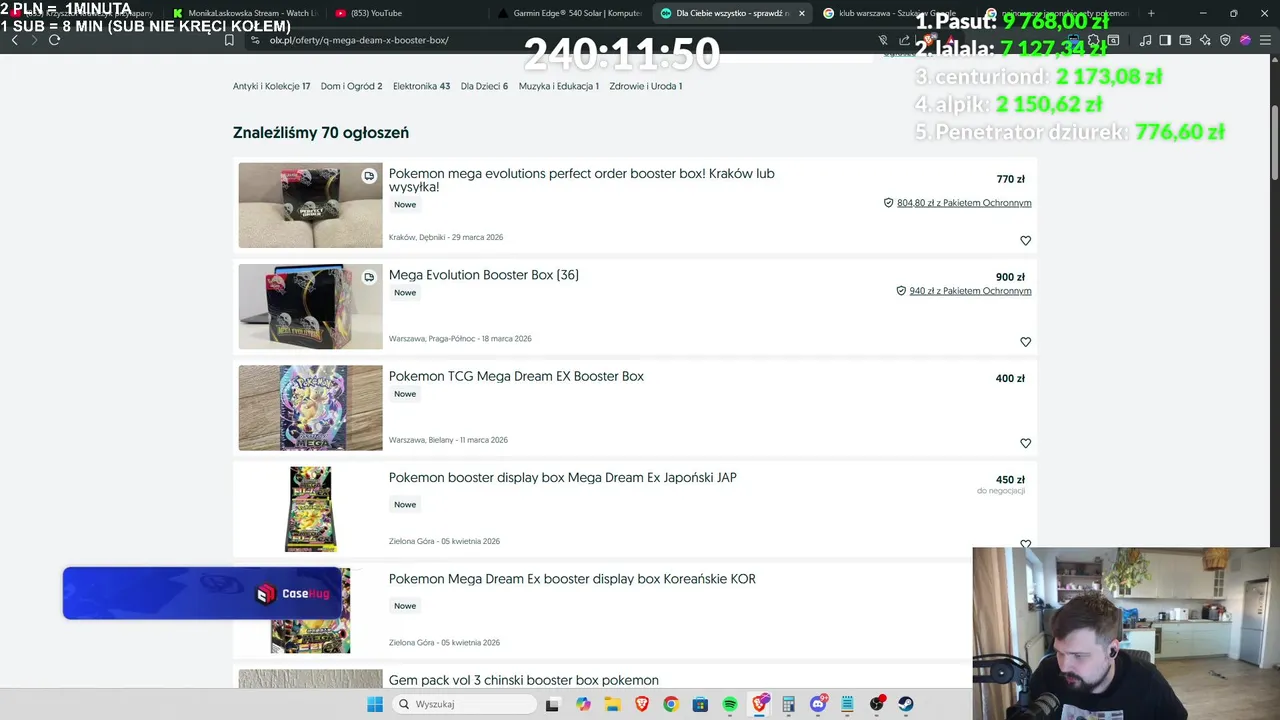This screenshot has width=1280, height=720.
Task: Click the heart on Mega Dream EX 400 zł listing
Action: pyautogui.click(x=1025, y=443)
